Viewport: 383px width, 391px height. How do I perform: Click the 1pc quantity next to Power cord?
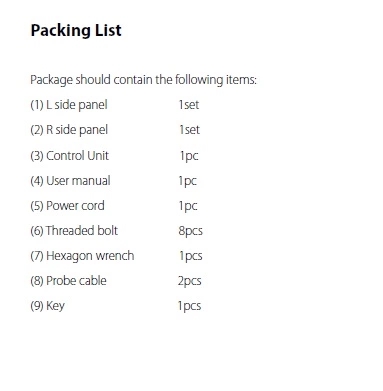(x=188, y=206)
